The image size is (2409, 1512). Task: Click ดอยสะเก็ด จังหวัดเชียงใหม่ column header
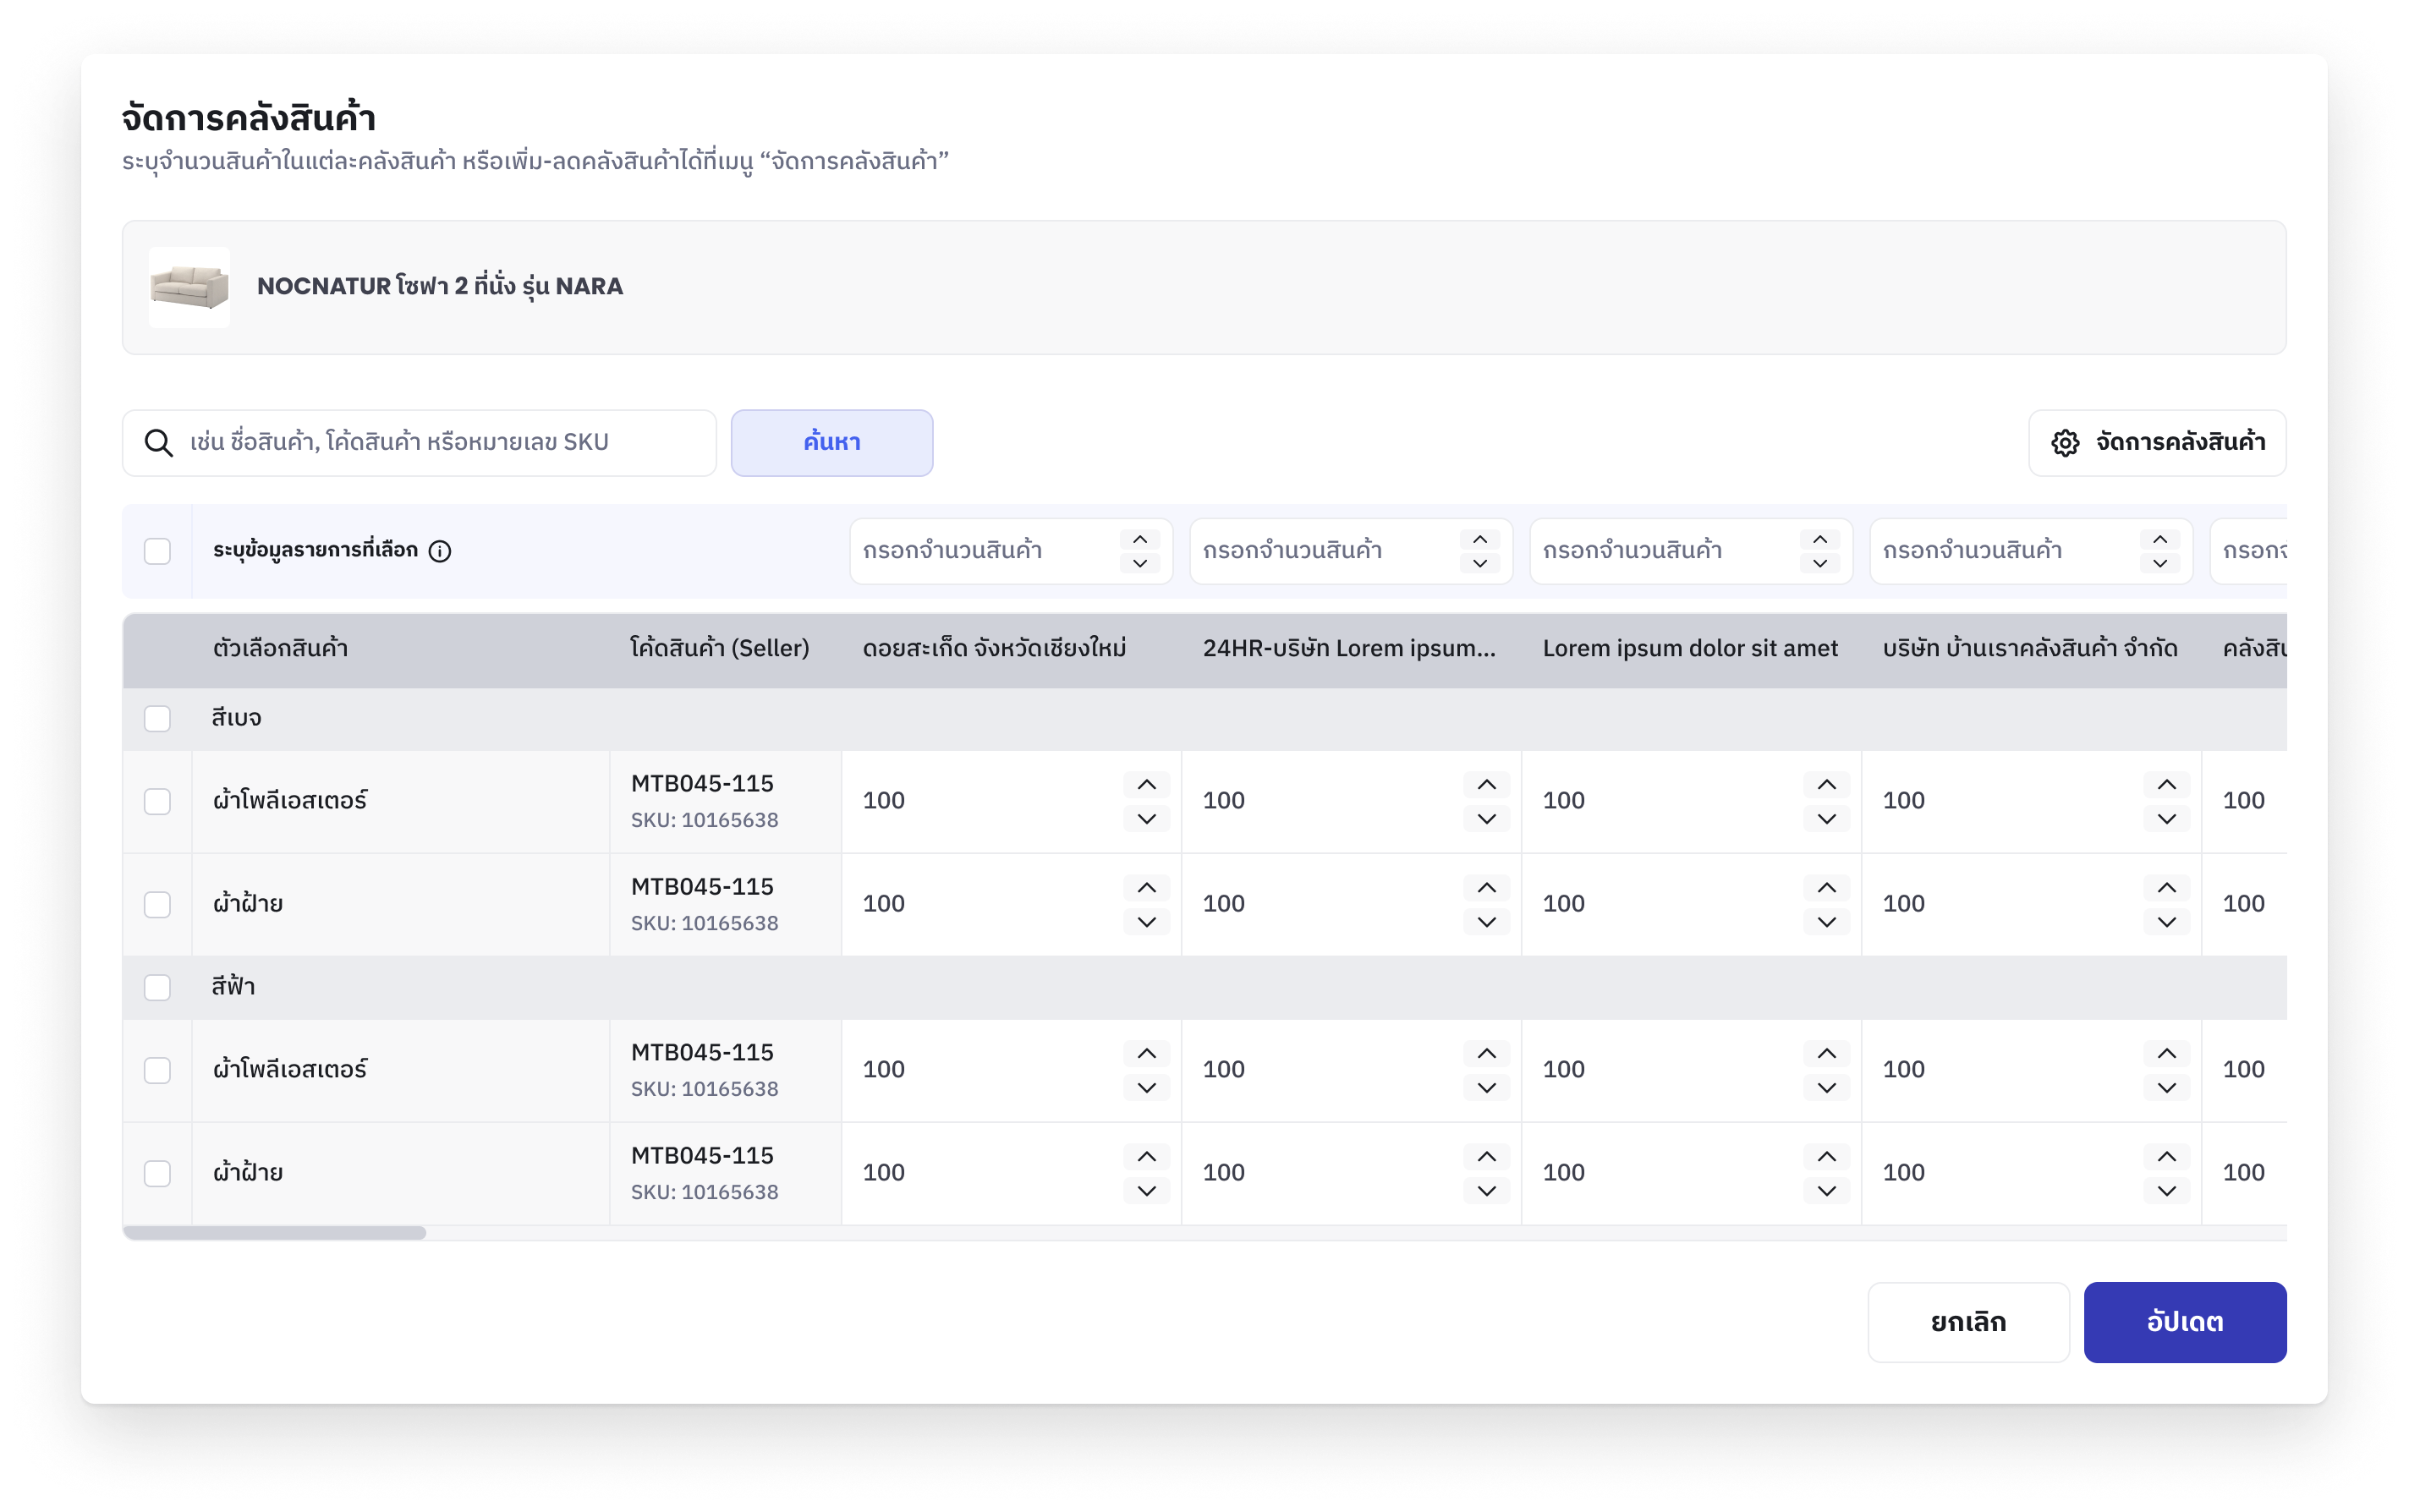click(994, 648)
